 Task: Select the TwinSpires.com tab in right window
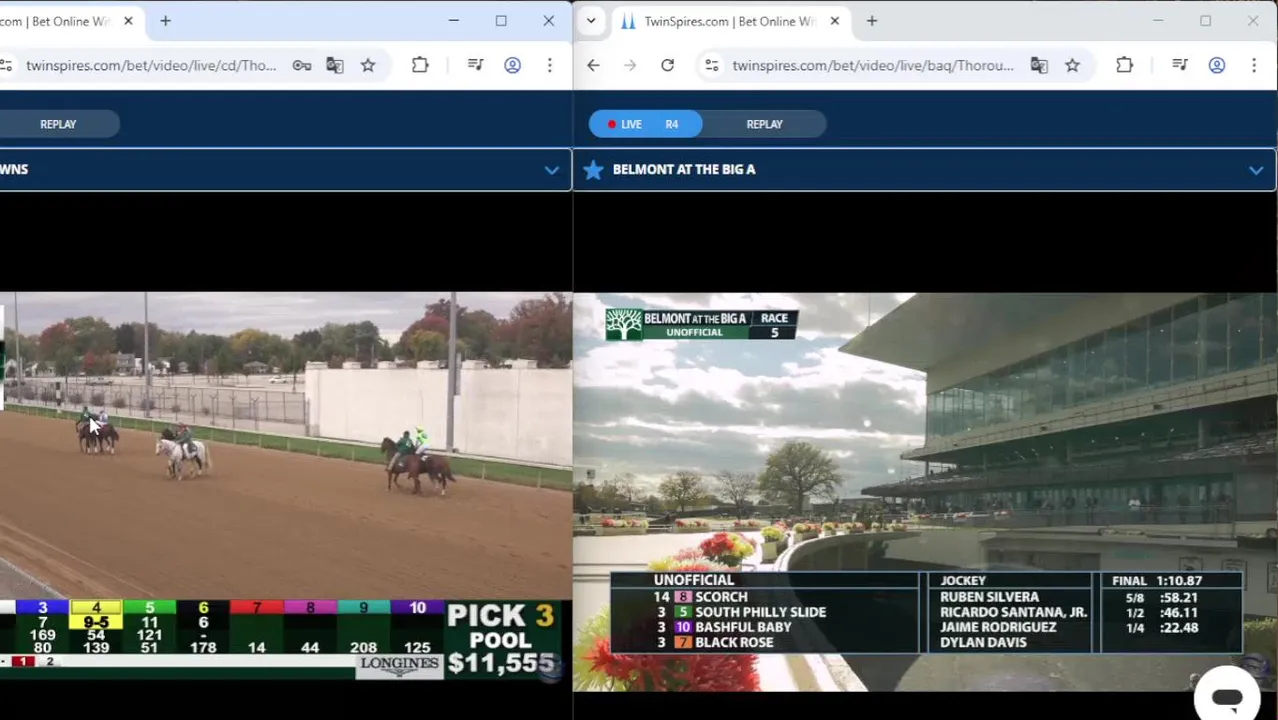tap(730, 21)
